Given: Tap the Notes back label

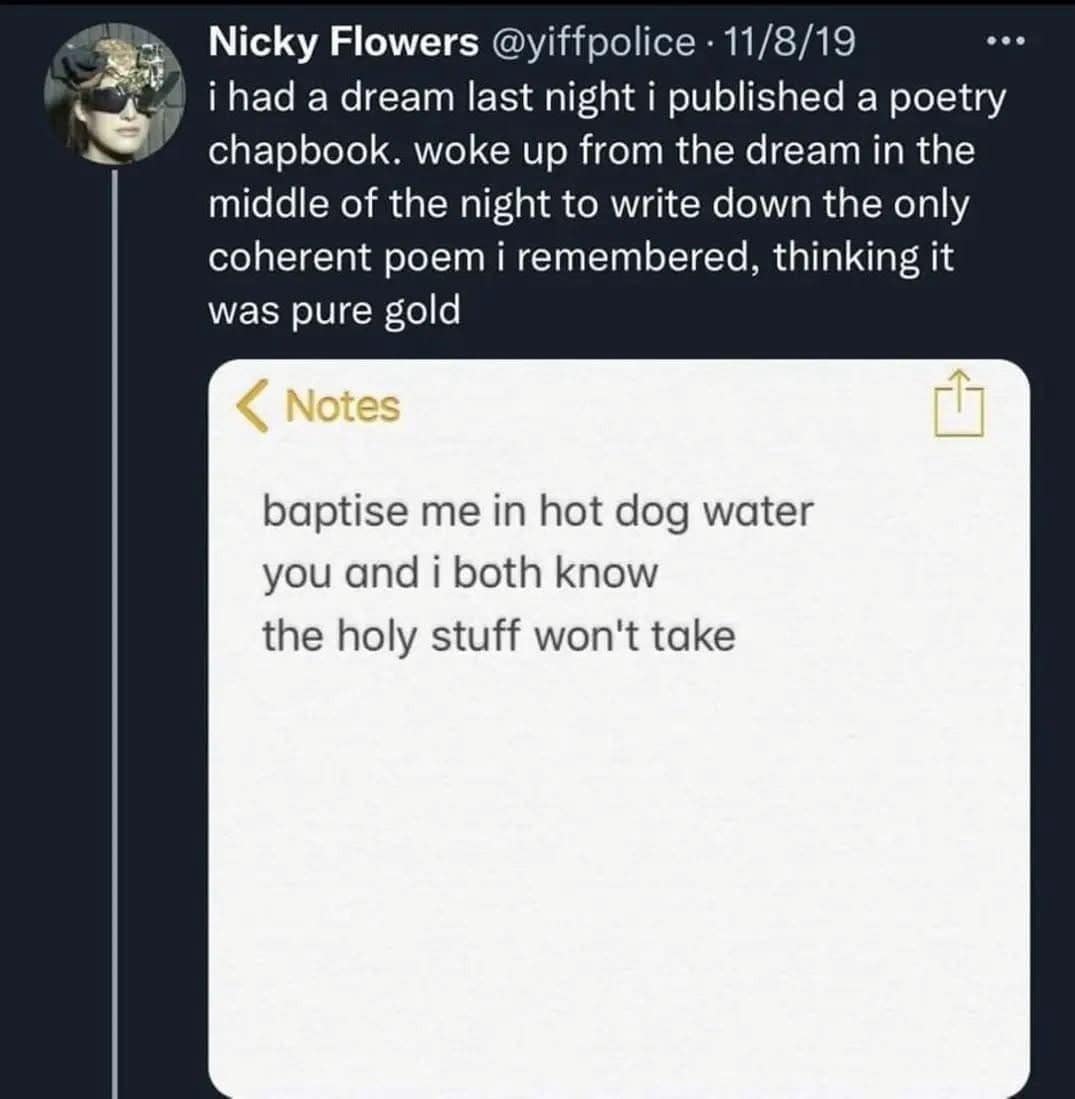Looking at the screenshot, I should point(342,407).
